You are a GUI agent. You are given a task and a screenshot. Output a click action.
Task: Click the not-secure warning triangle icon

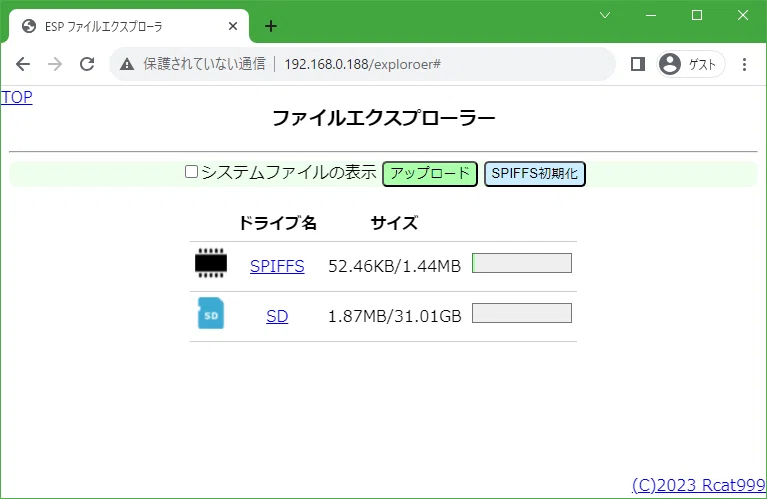pyautogui.click(x=127, y=64)
